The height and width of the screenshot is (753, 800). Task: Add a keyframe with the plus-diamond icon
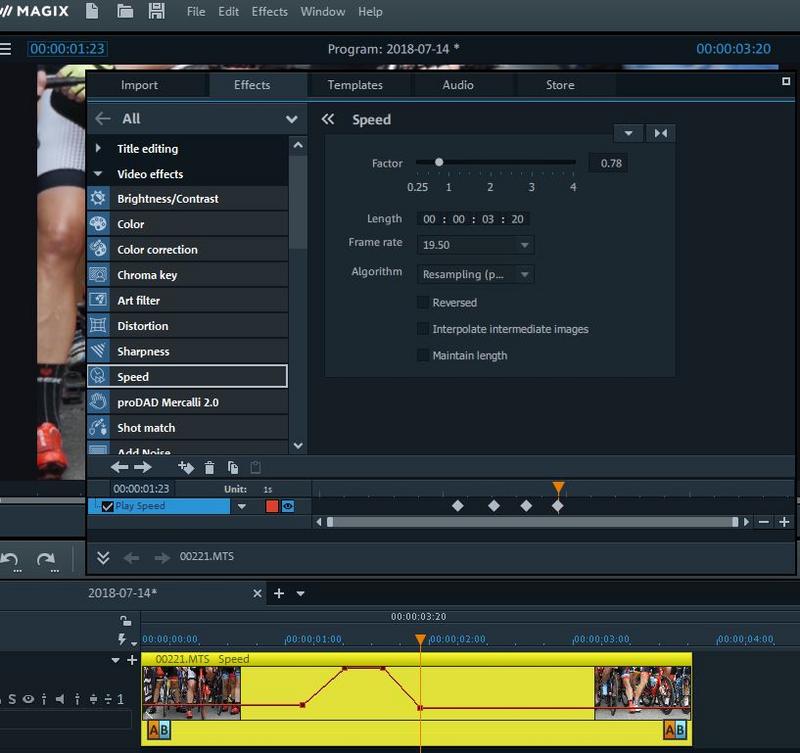click(x=186, y=467)
